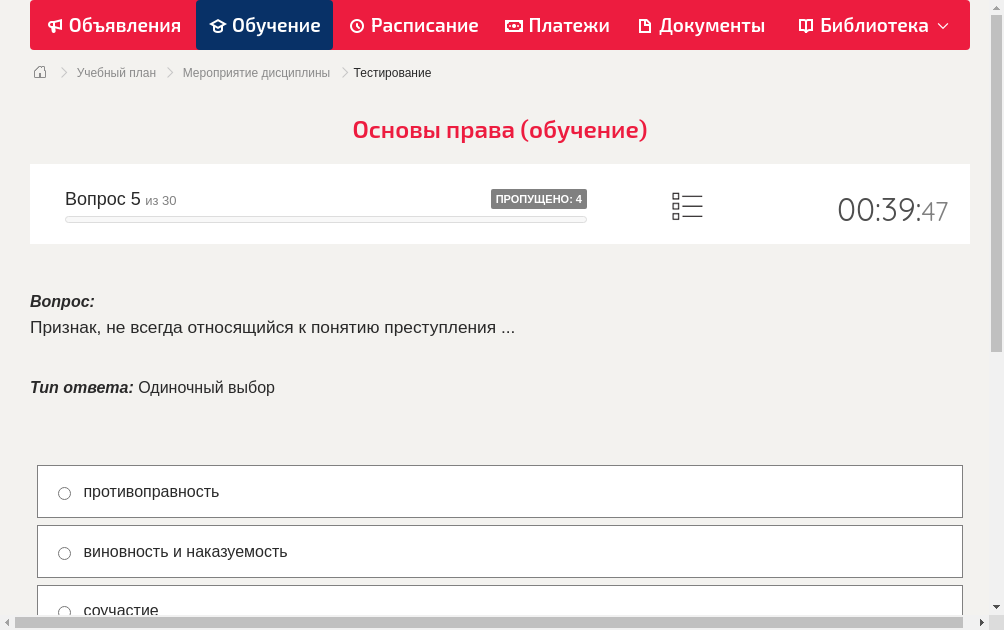Click the megaphone icon on Объявления tab
The image size is (1004, 630).
coord(55,25)
